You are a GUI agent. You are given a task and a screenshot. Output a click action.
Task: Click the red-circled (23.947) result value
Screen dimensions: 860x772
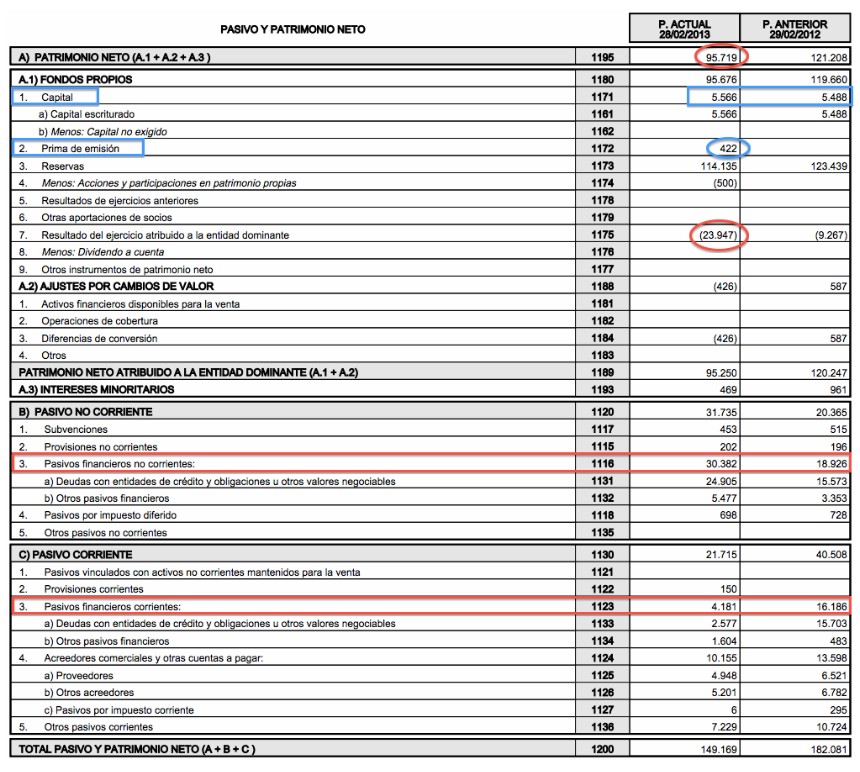pos(717,234)
